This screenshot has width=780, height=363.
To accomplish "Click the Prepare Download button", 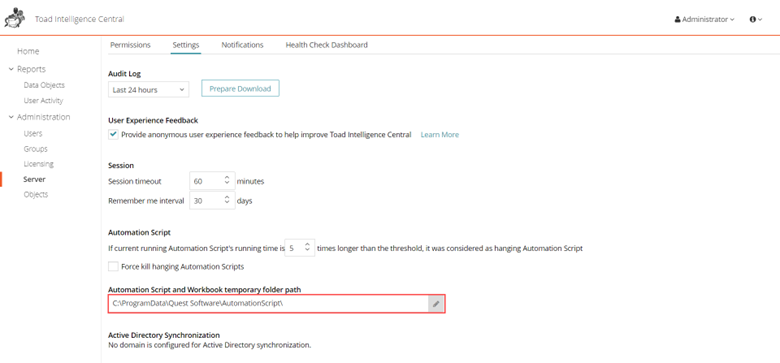I will point(240,89).
